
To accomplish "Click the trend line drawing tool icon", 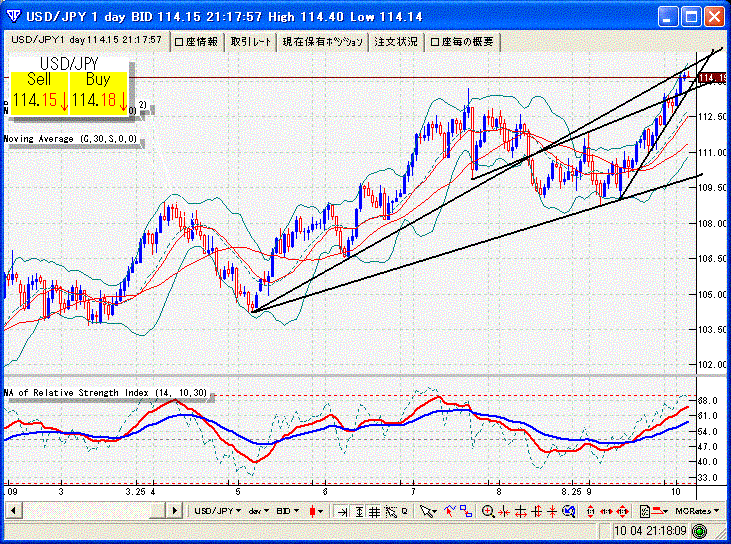I will 450,511.
